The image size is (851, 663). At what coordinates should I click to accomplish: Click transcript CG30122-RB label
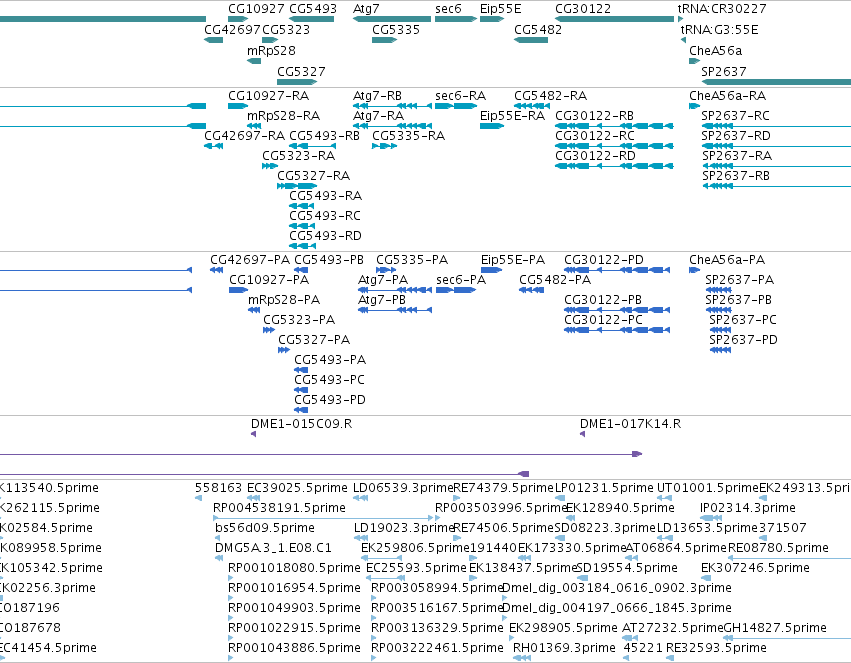point(594,116)
